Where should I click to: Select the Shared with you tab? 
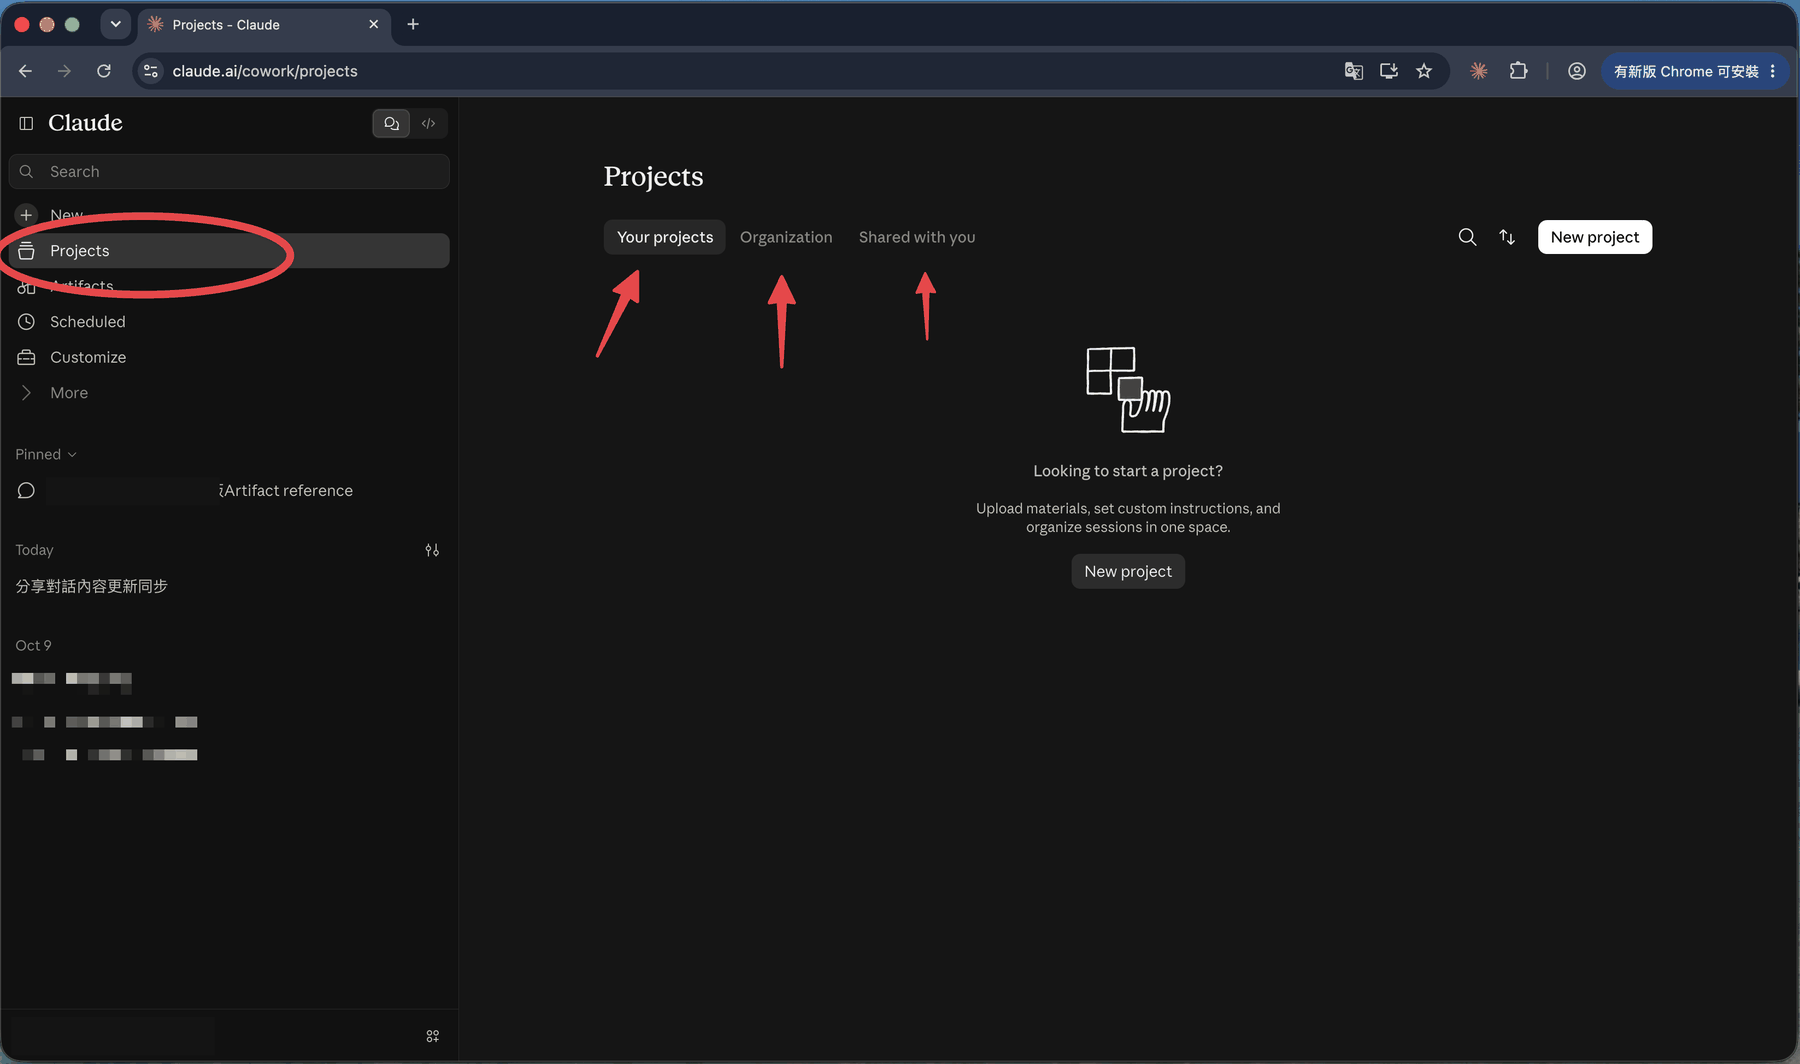(917, 237)
